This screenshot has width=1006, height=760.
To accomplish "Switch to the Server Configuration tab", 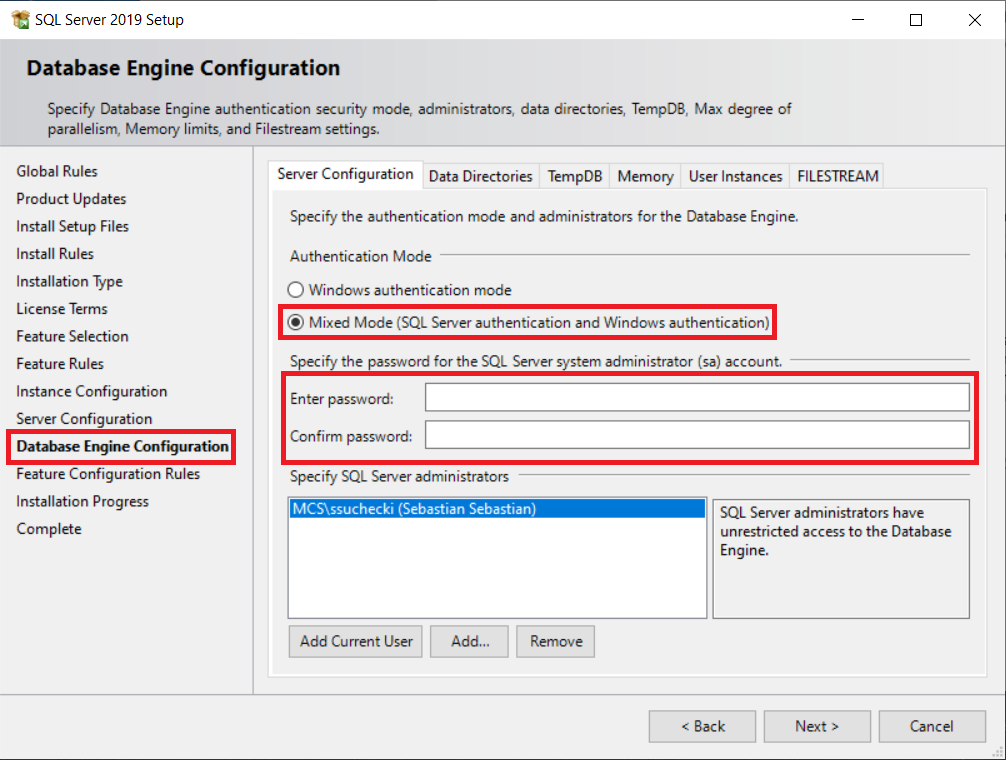I will click(345, 174).
